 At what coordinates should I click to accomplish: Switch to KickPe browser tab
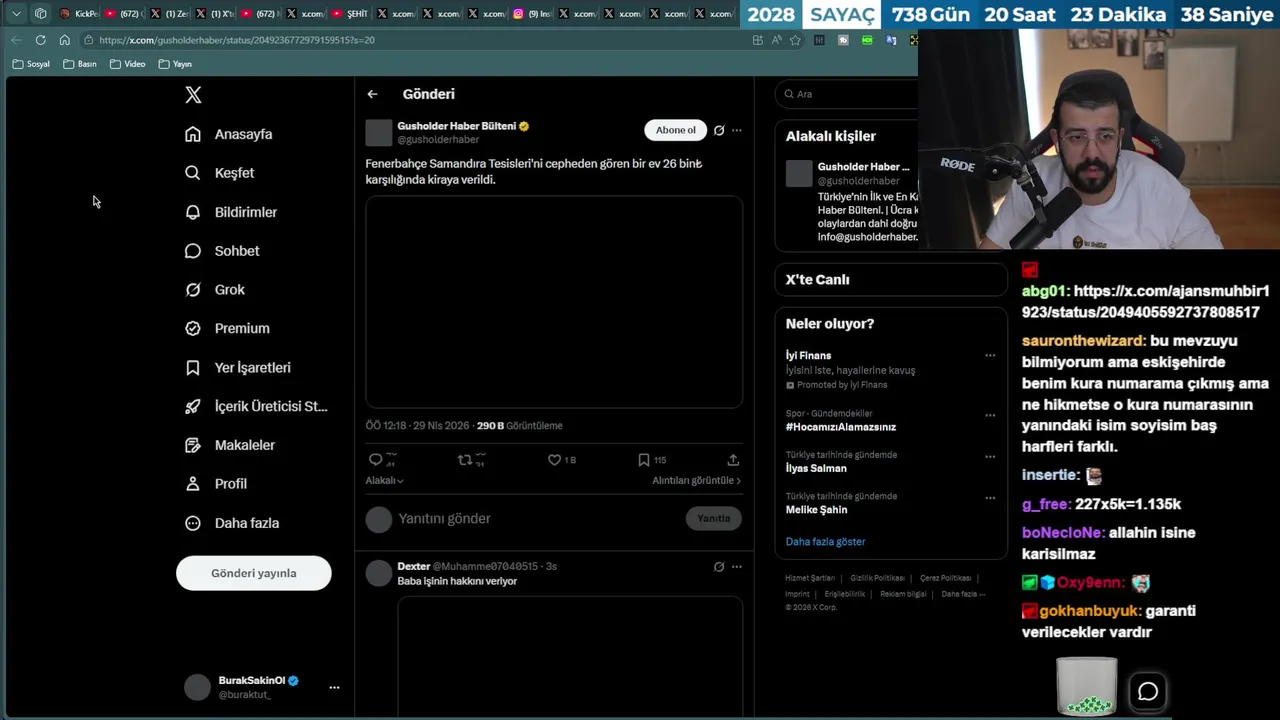tap(79, 14)
